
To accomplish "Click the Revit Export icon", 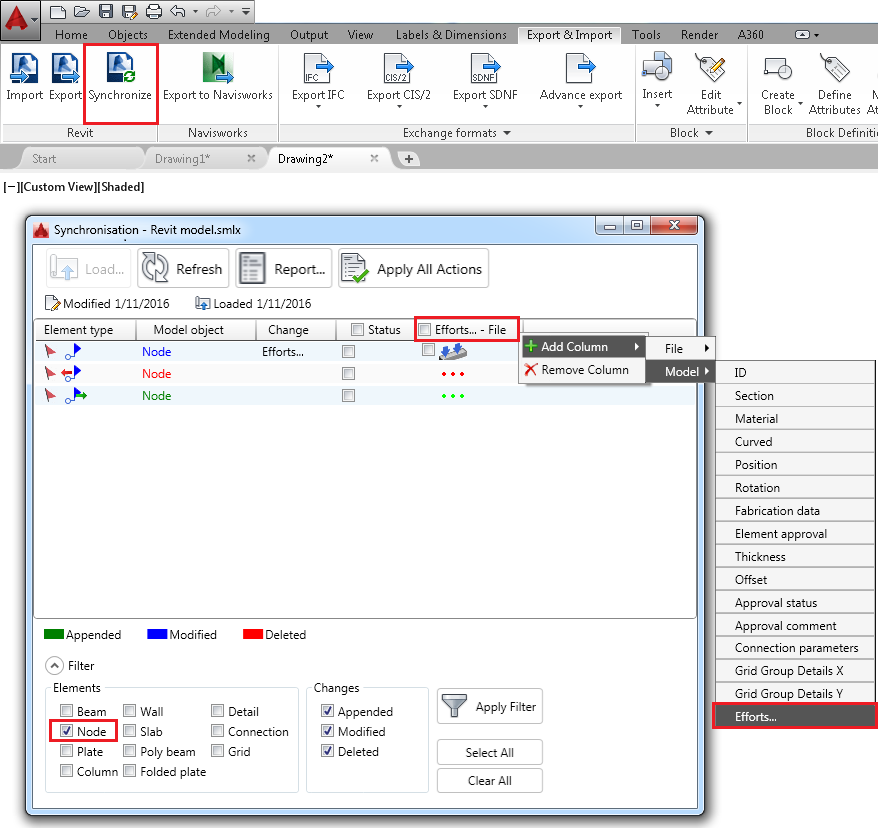I will click(x=65, y=68).
